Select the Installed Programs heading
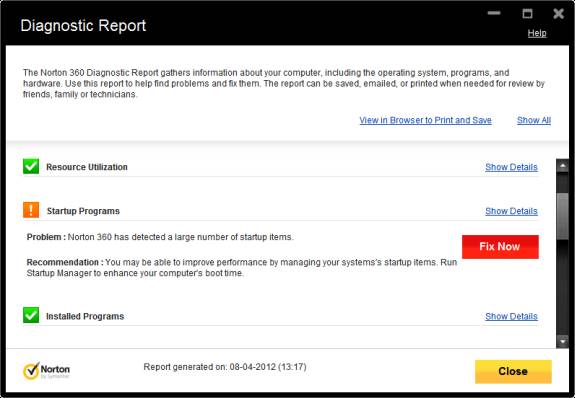The image size is (575, 398). (85, 316)
